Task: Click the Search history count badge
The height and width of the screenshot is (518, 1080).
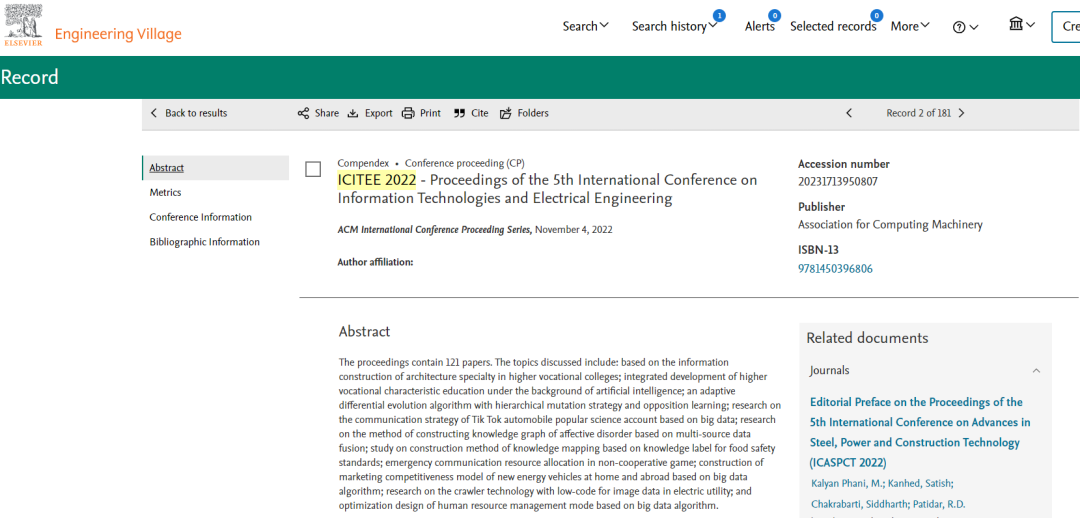Action: 718,15
